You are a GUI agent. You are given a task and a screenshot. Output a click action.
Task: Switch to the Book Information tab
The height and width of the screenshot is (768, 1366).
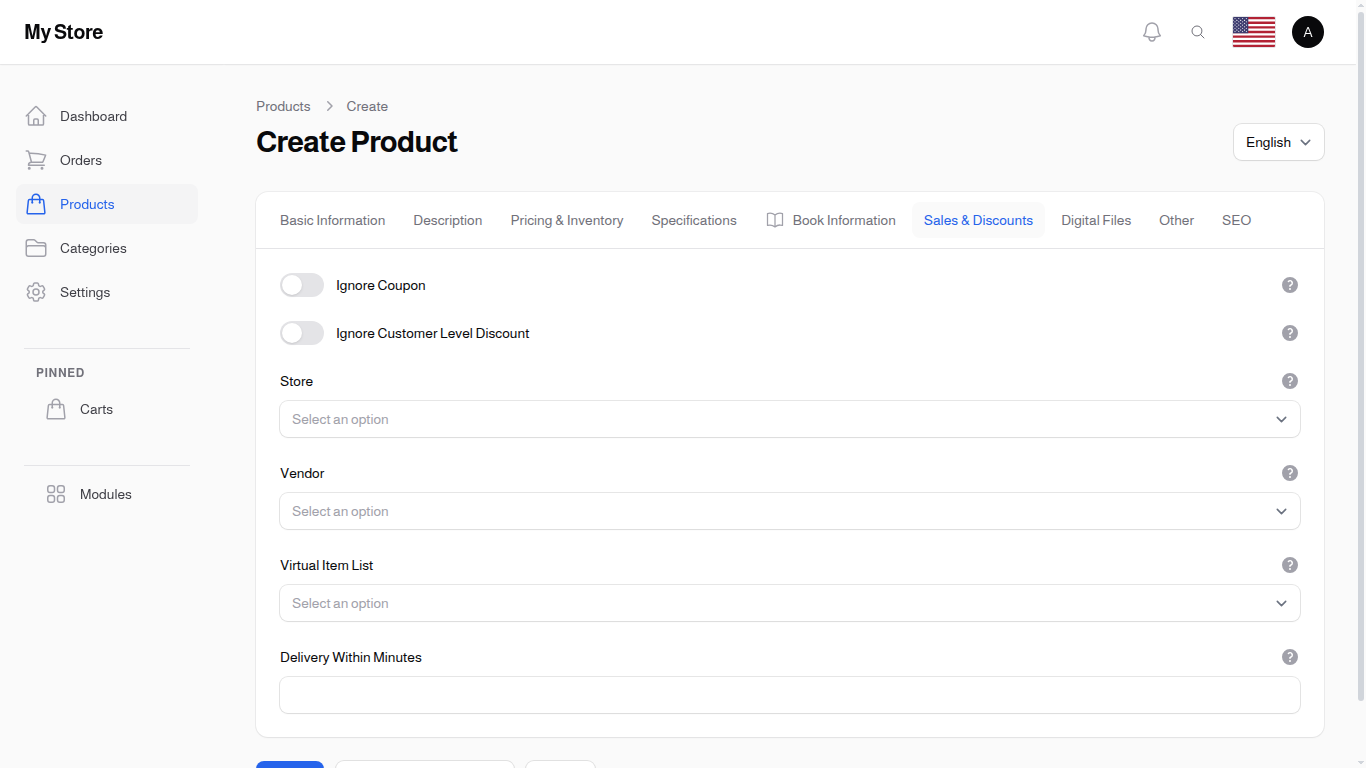(x=831, y=220)
